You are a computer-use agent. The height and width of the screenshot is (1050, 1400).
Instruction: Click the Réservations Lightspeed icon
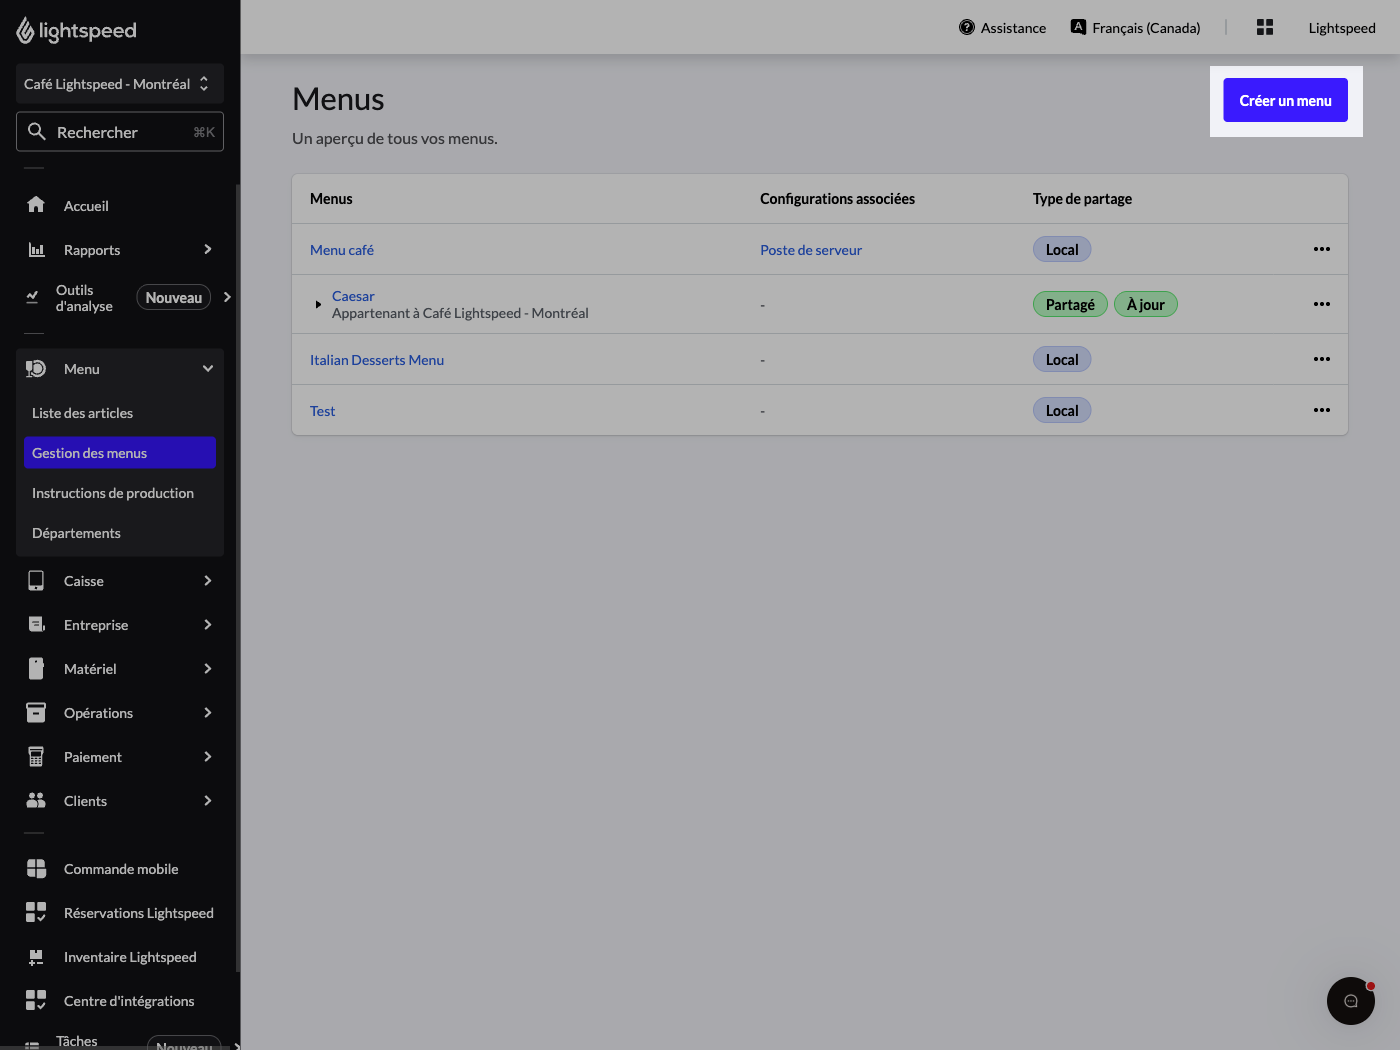(36, 913)
